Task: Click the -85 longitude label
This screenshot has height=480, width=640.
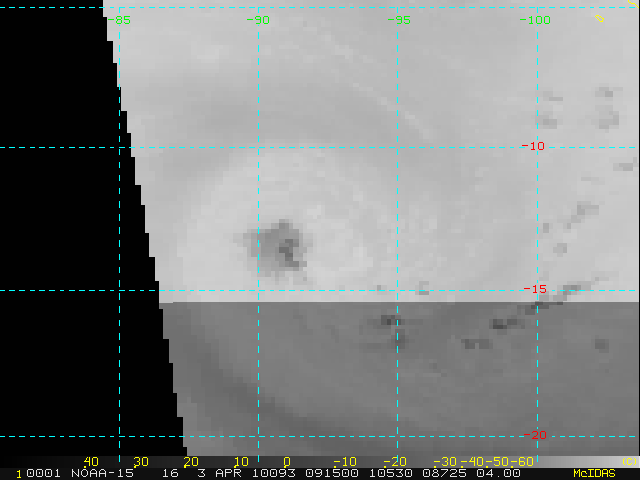Action: coord(120,19)
